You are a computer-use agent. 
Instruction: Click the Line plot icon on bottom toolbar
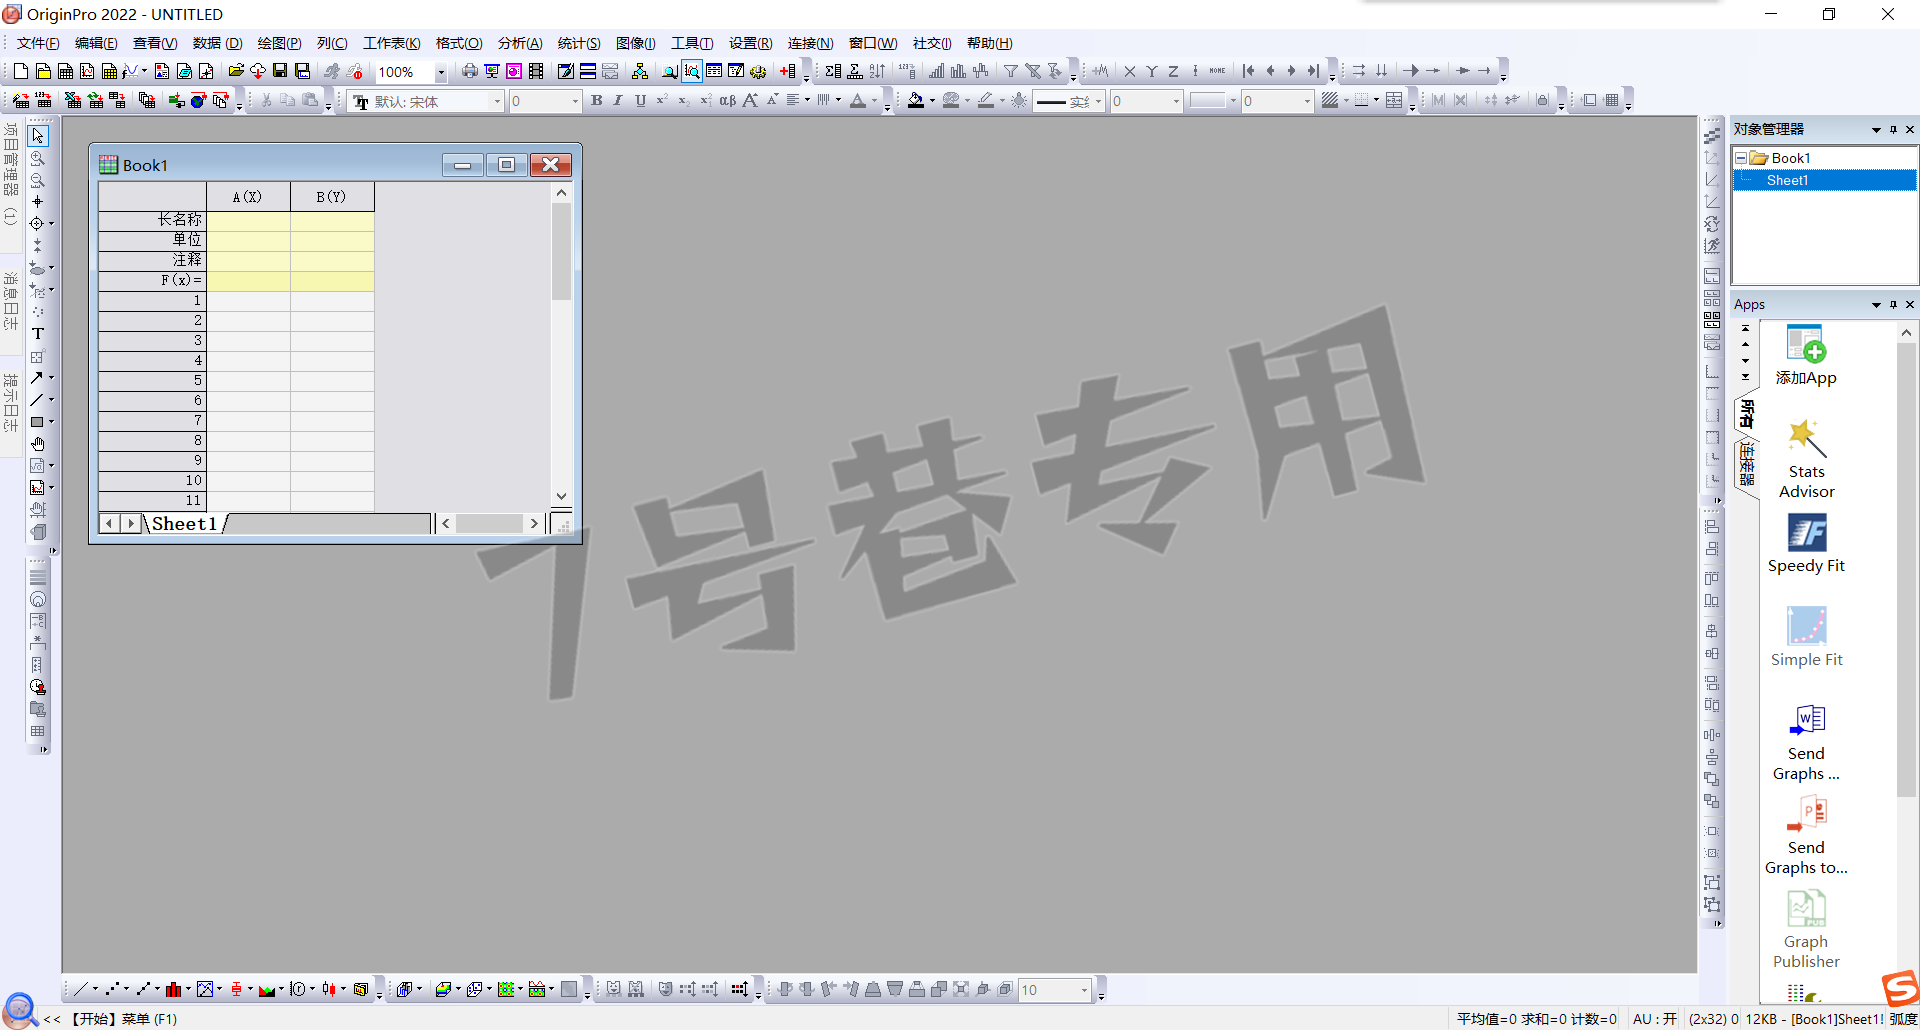(81, 989)
